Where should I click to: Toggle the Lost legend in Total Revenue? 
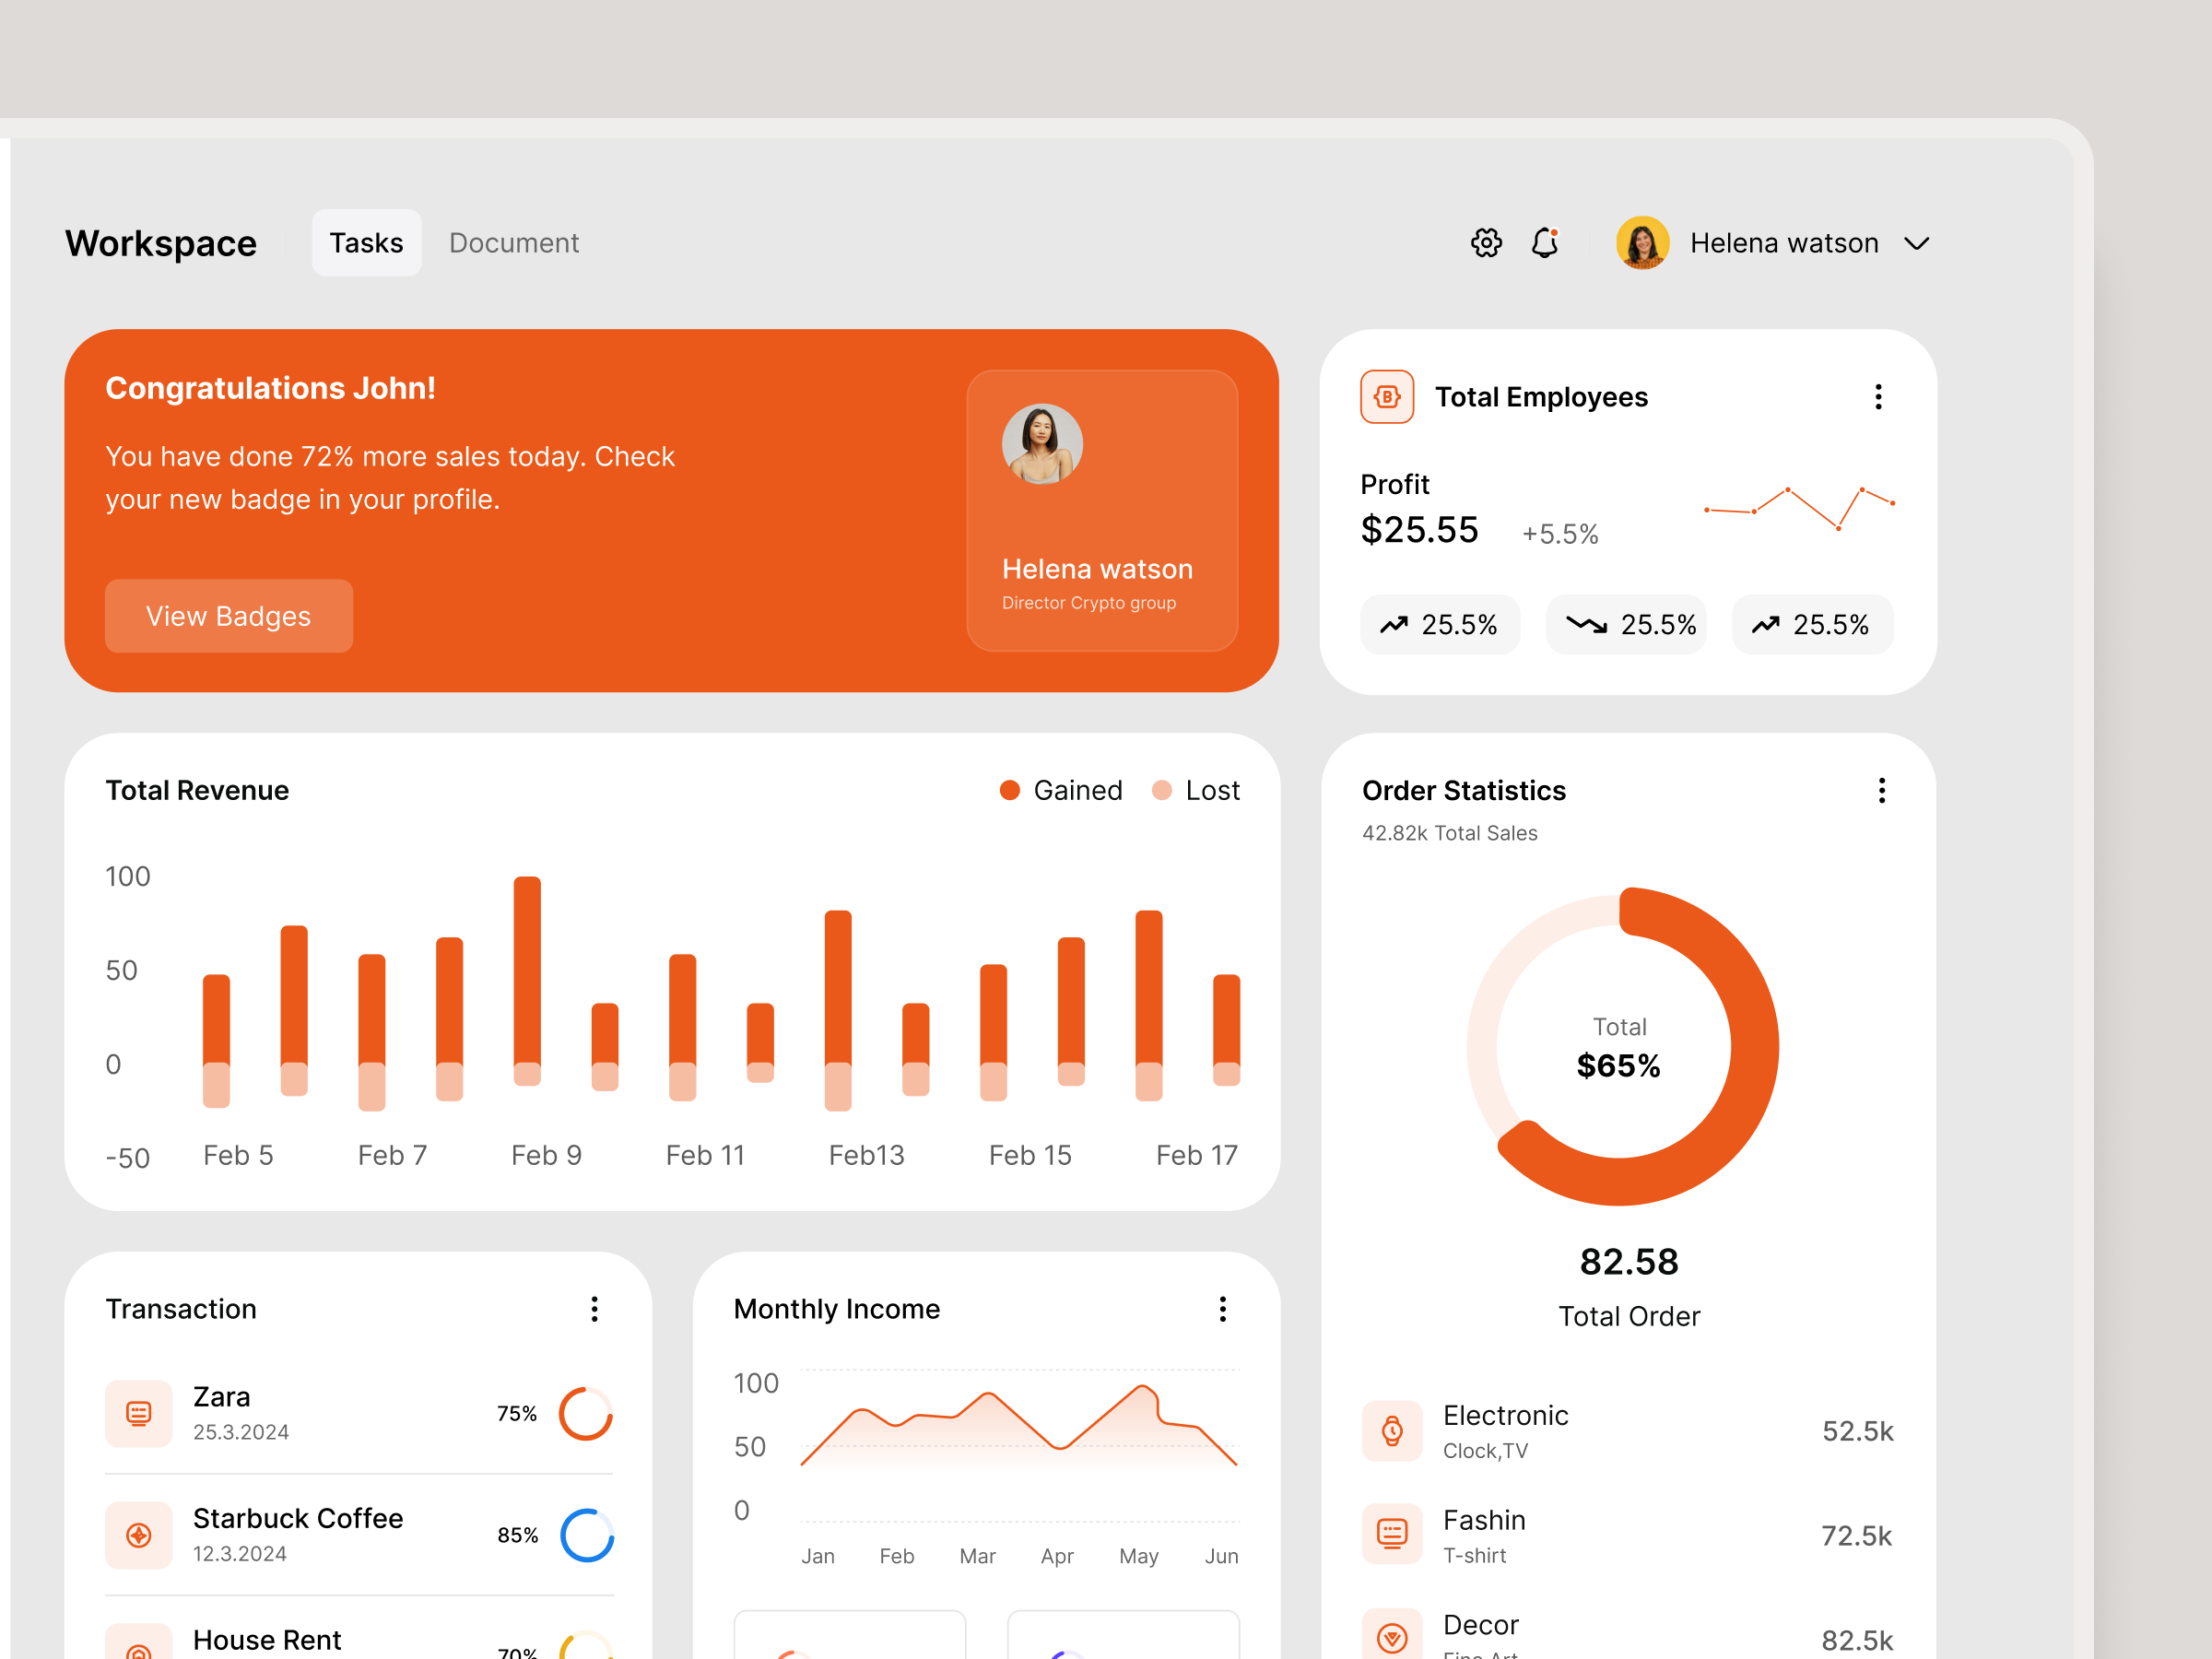coord(1196,790)
